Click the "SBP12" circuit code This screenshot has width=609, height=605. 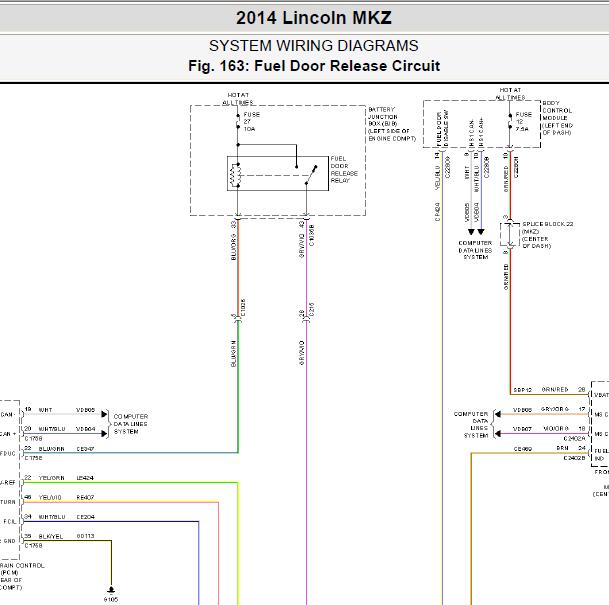[x=522, y=389]
